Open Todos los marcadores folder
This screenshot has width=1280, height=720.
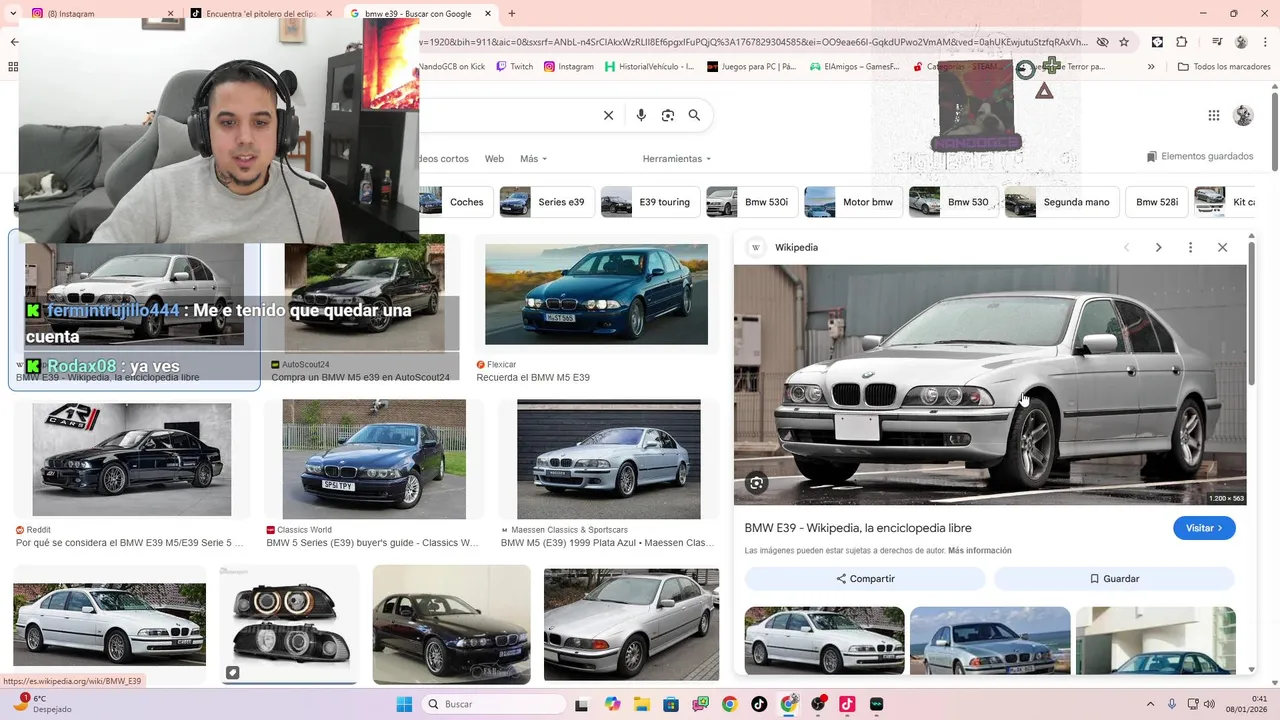[1224, 67]
